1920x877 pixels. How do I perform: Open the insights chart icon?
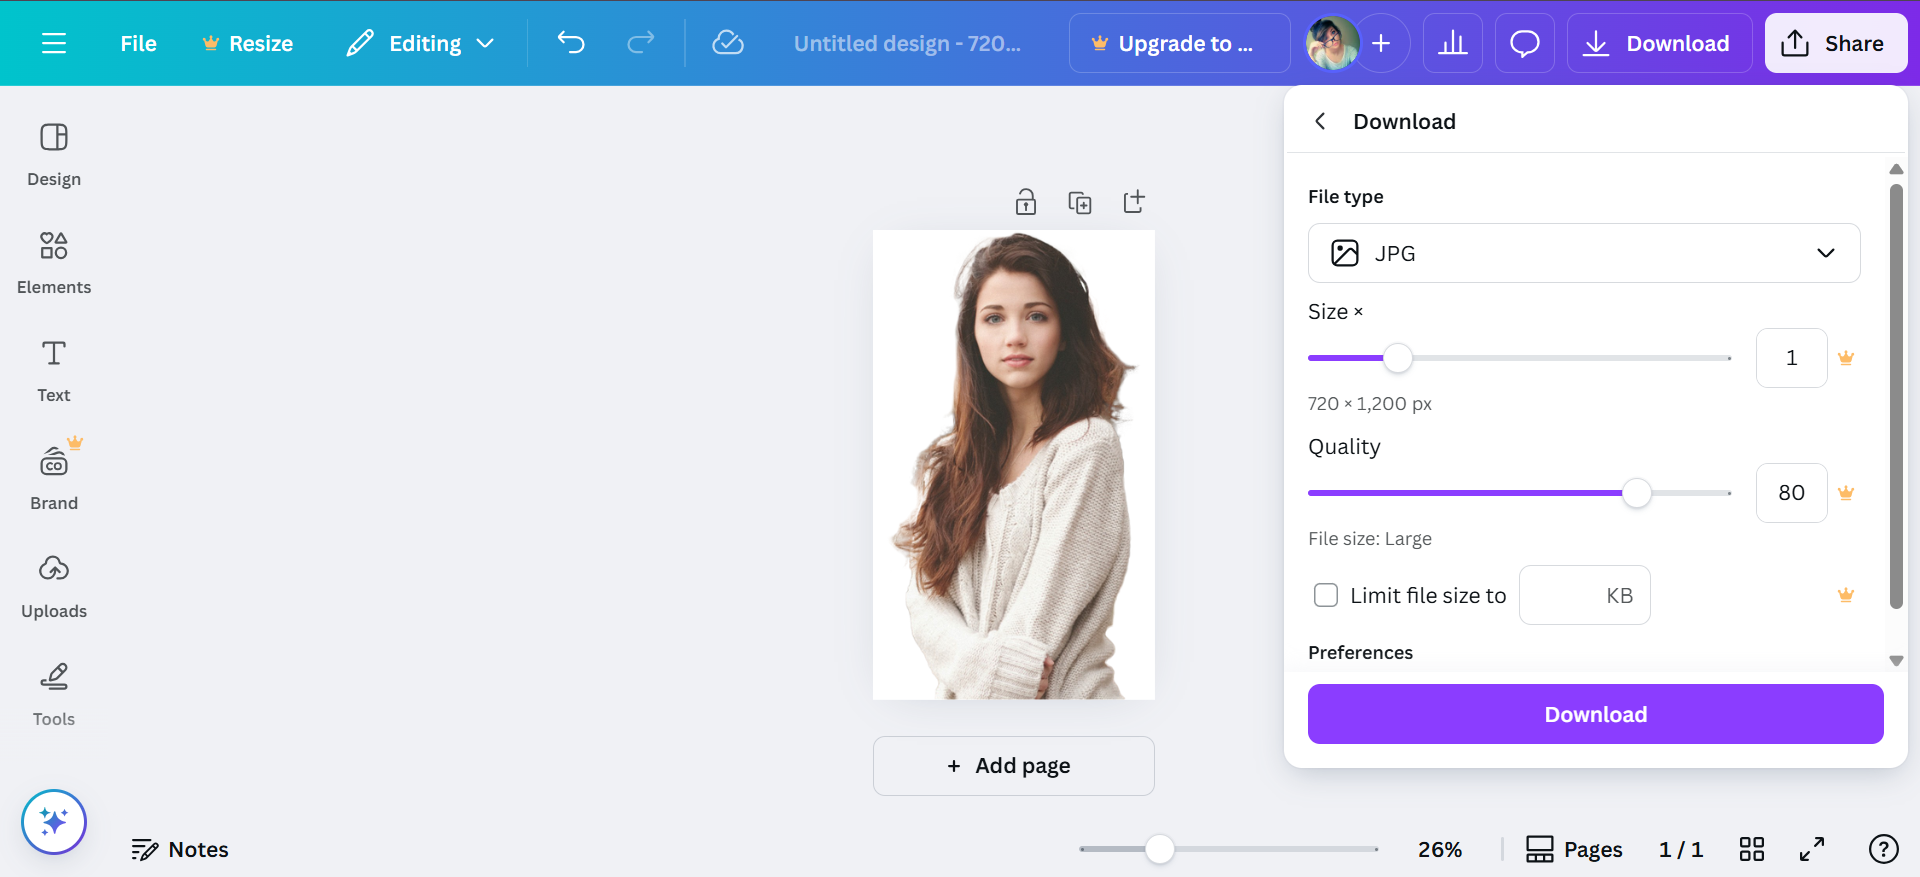coord(1452,43)
